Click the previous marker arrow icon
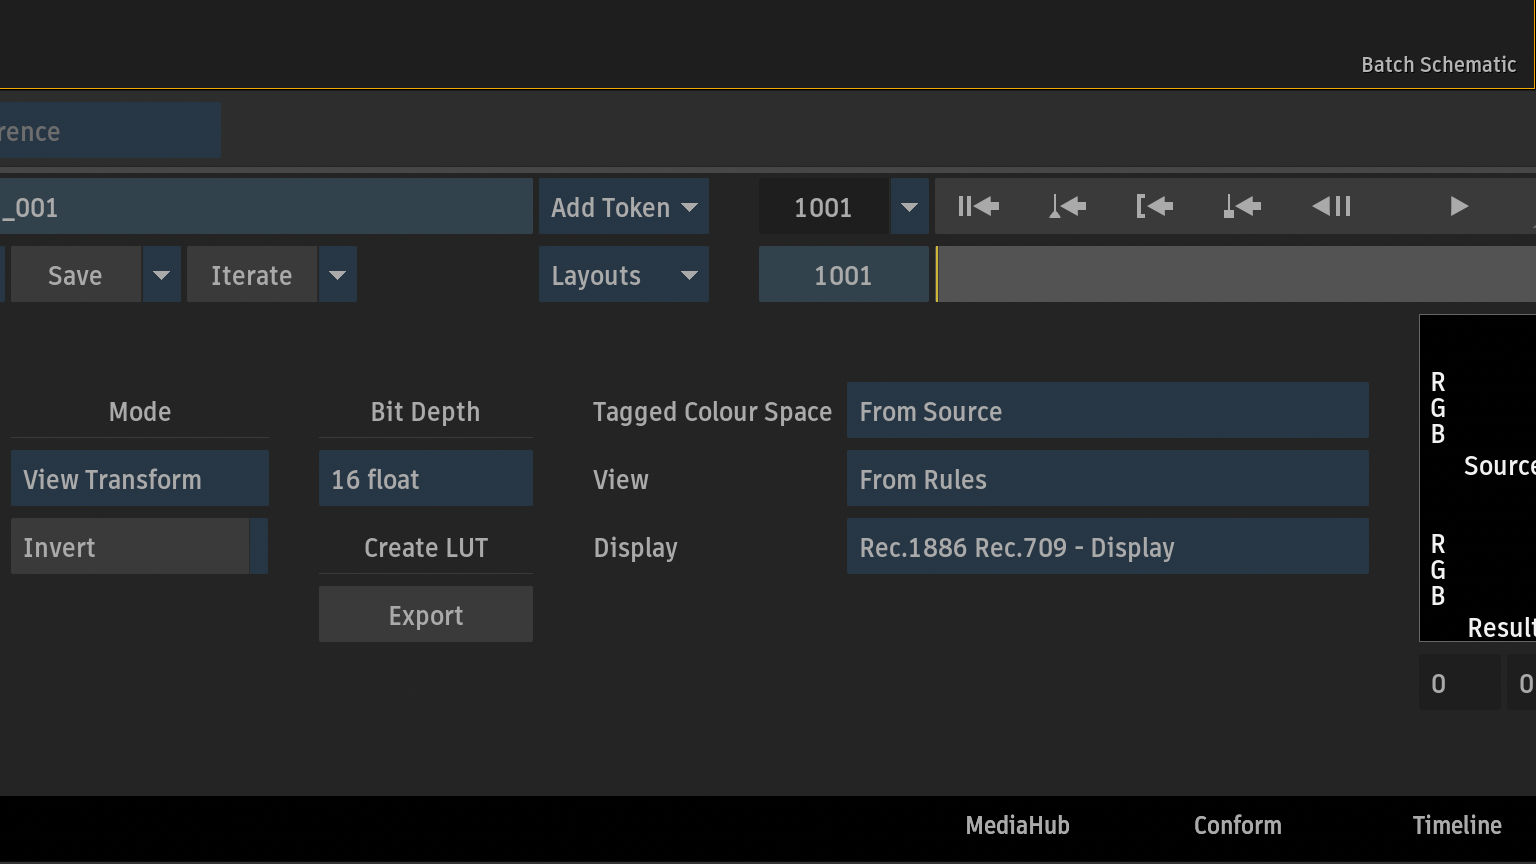 pos(1242,207)
